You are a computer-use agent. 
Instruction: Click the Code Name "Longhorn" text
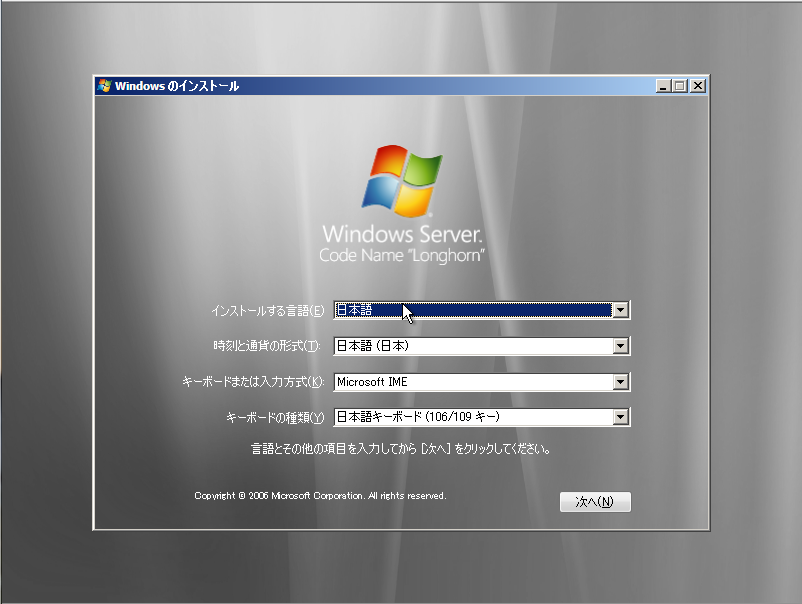(x=402, y=255)
